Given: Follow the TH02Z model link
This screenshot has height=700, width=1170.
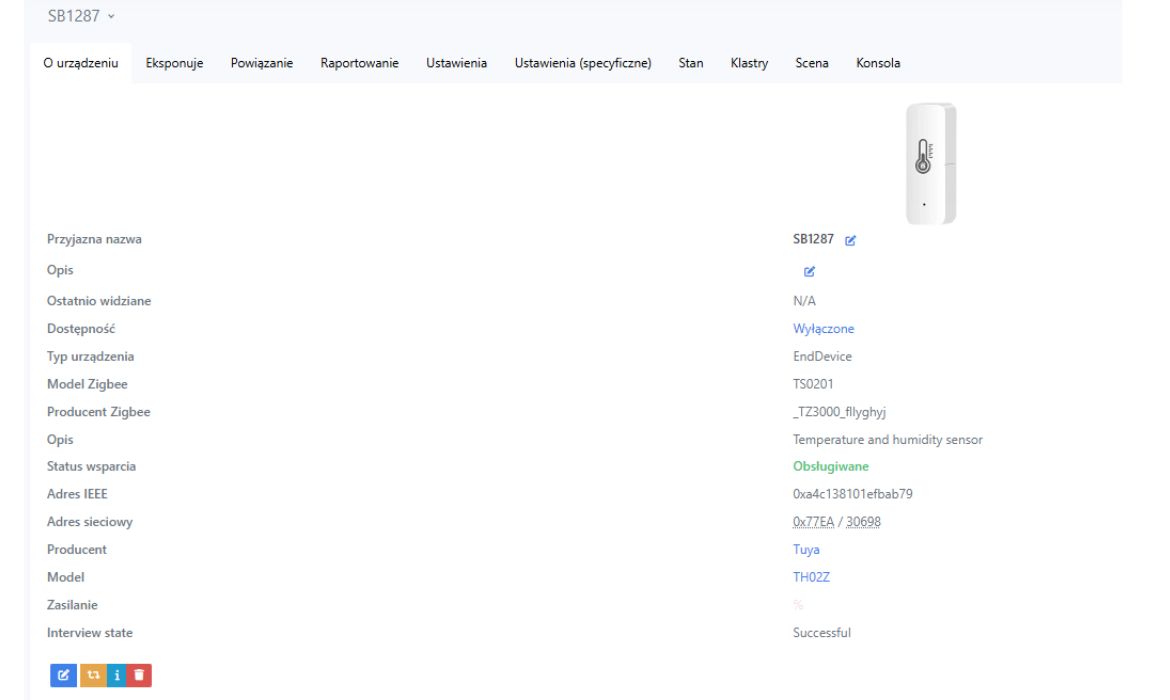Looking at the screenshot, I should pos(811,577).
